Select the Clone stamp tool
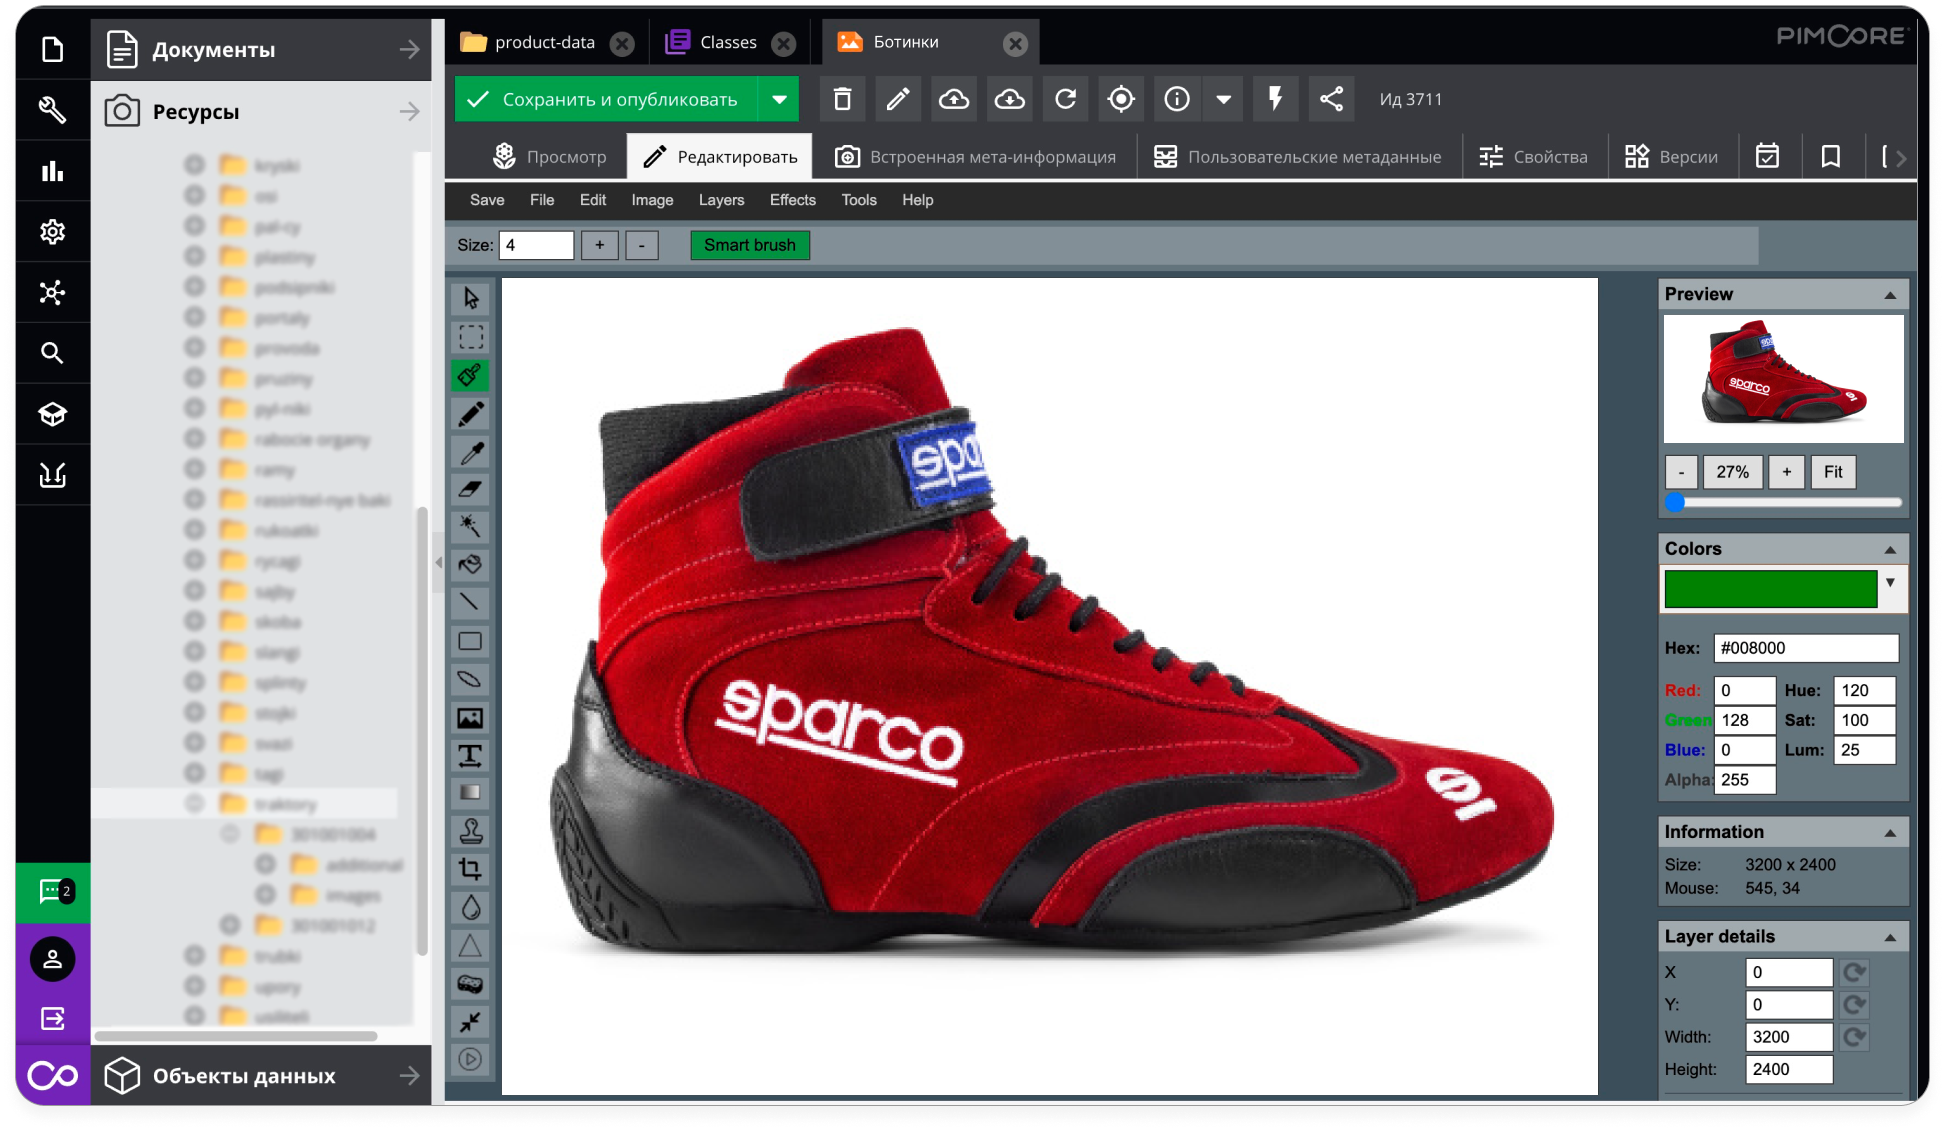The height and width of the screenshot is (1131, 1945). (471, 831)
